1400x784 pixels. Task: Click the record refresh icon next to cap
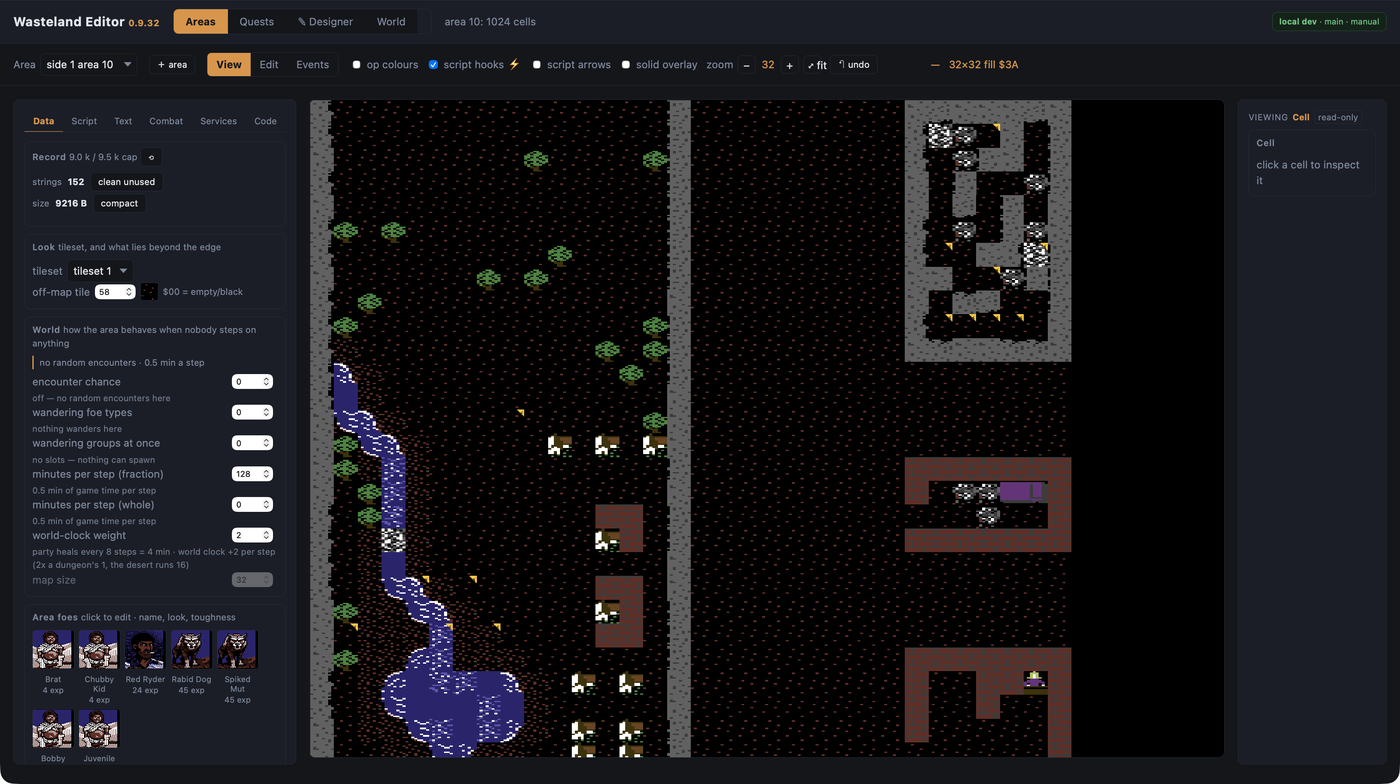click(x=151, y=157)
